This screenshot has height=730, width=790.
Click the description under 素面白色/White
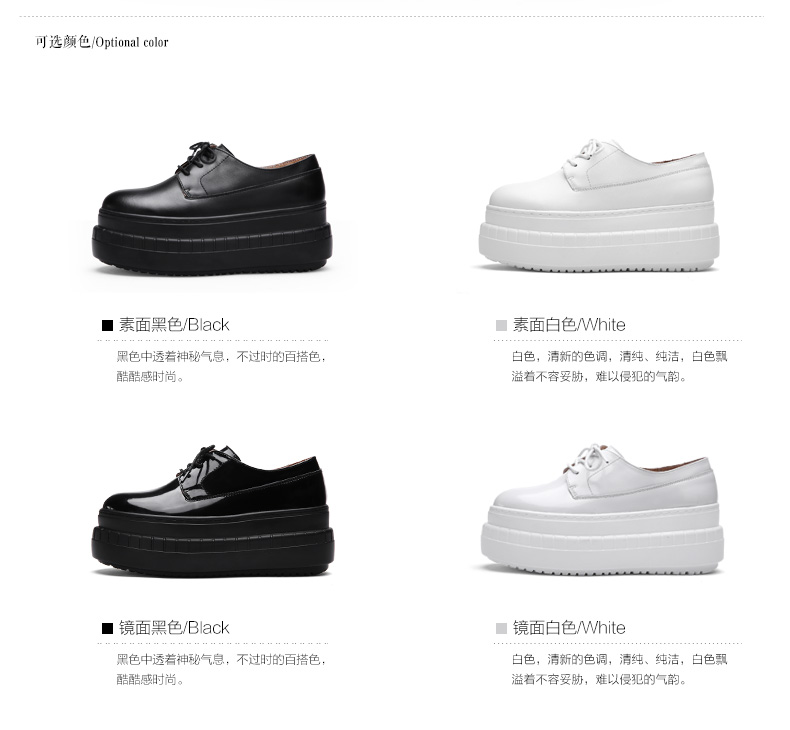[620, 367]
